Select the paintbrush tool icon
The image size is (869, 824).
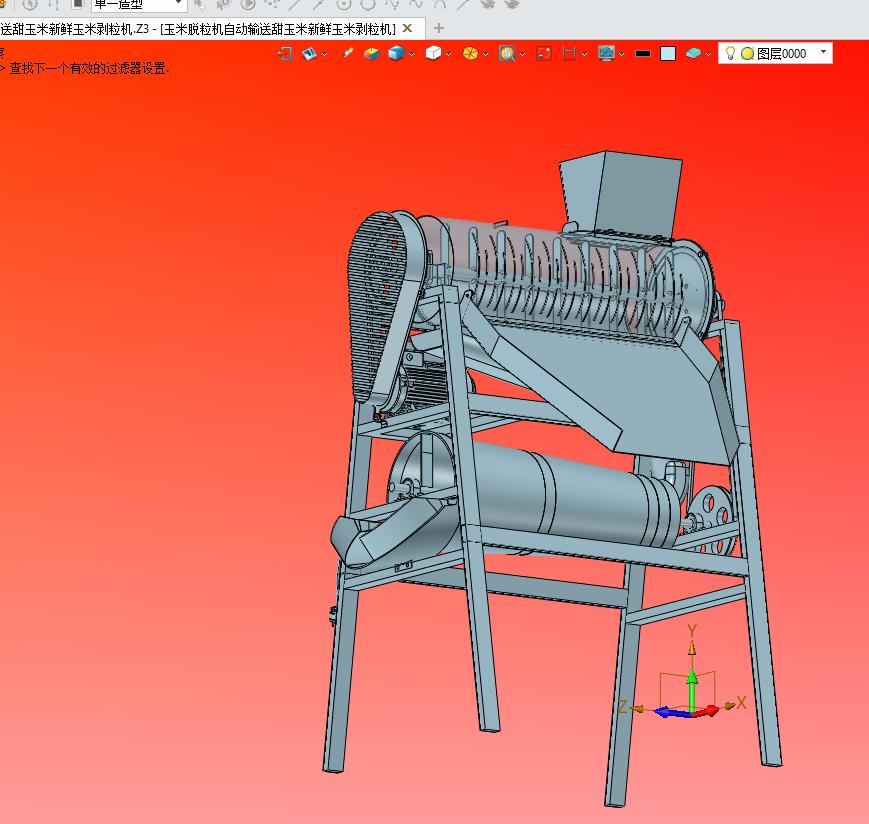click(x=348, y=53)
